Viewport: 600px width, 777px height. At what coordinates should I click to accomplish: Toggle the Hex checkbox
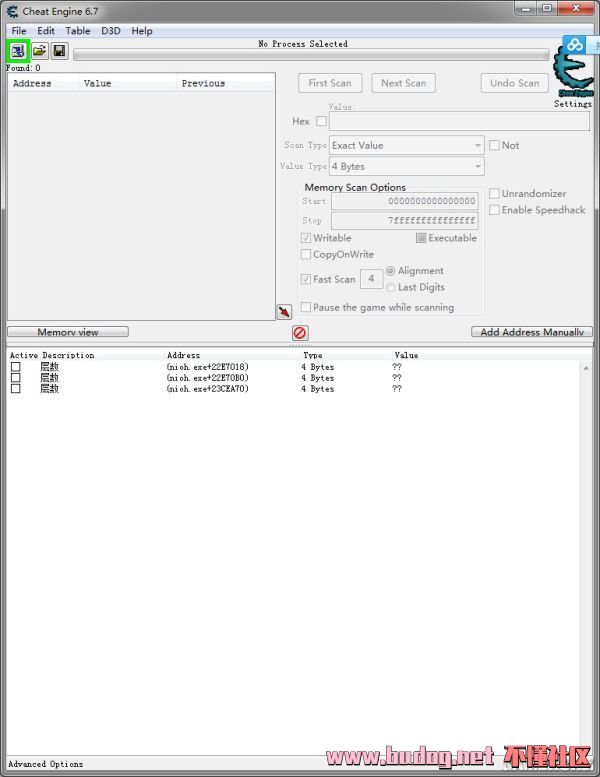coord(321,121)
